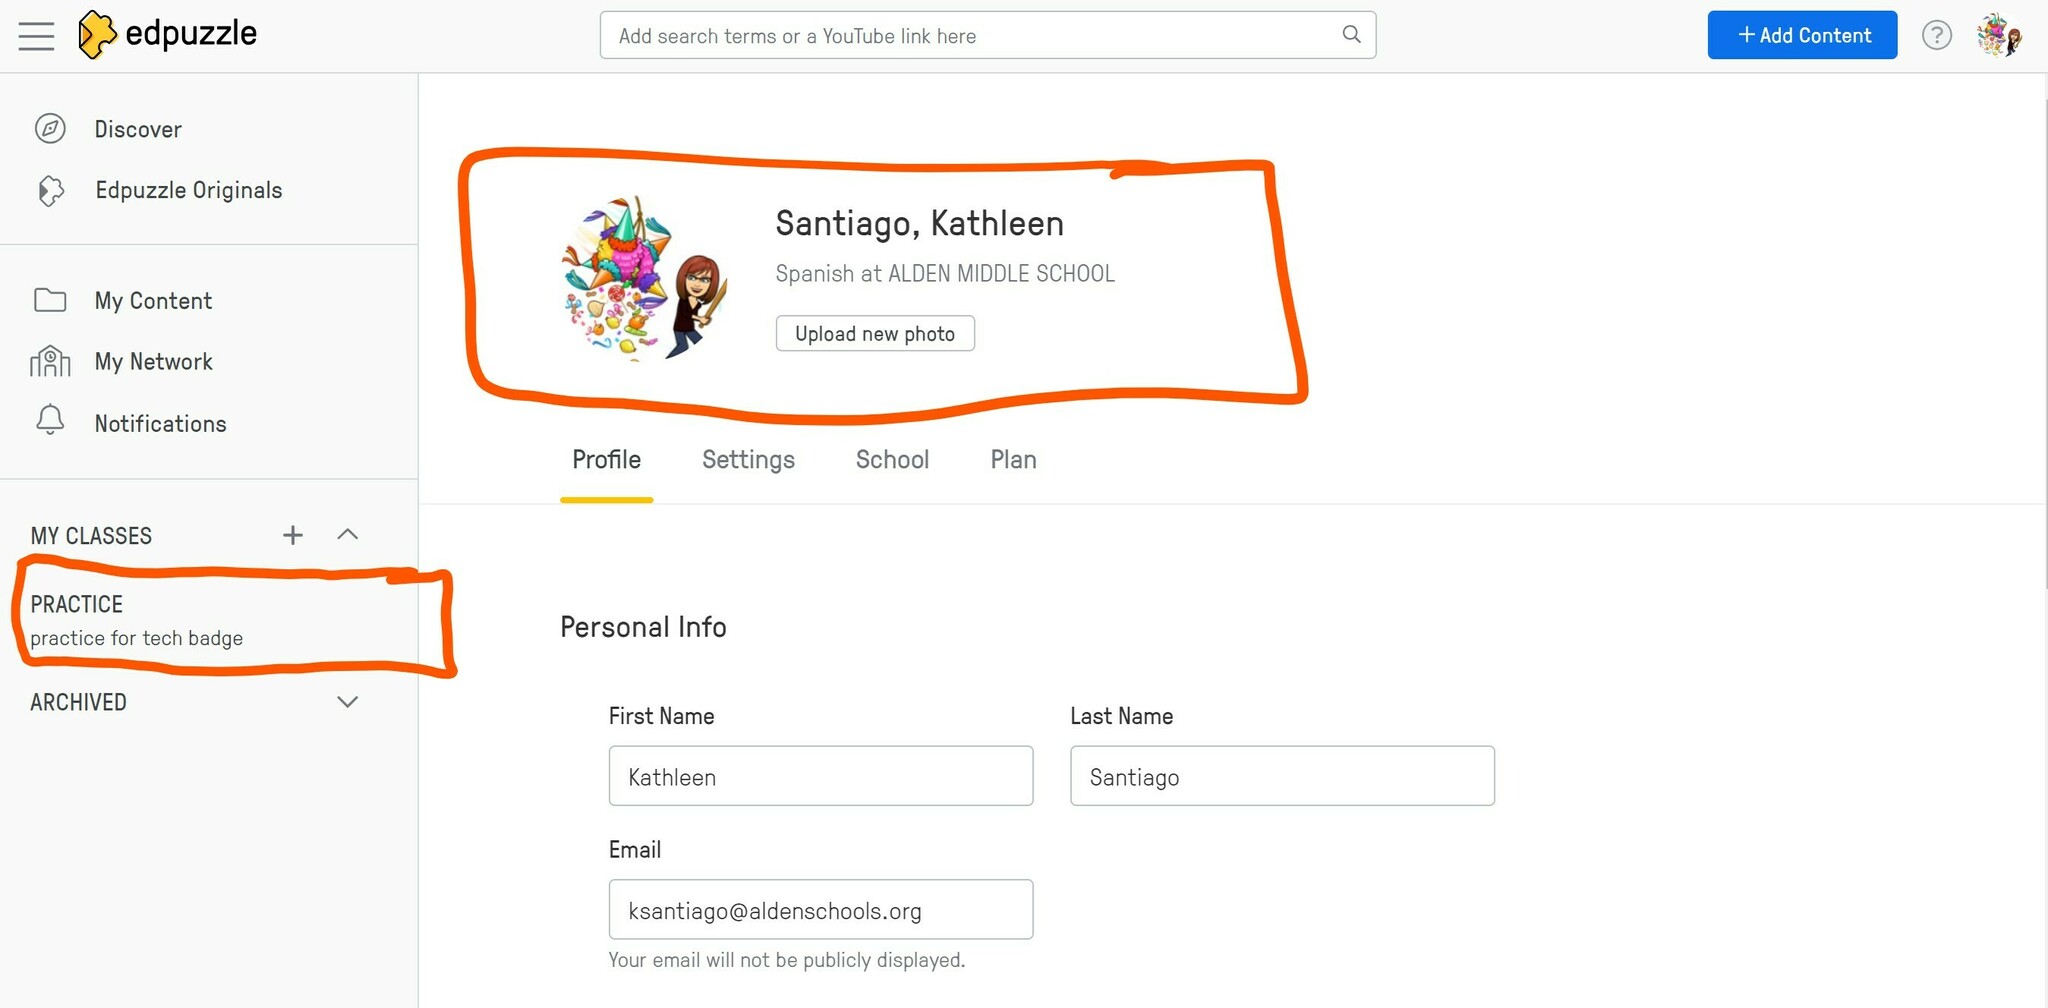Open the Plan tab
Image resolution: width=2048 pixels, height=1008 pixels.
click(x=1013, y=460)
